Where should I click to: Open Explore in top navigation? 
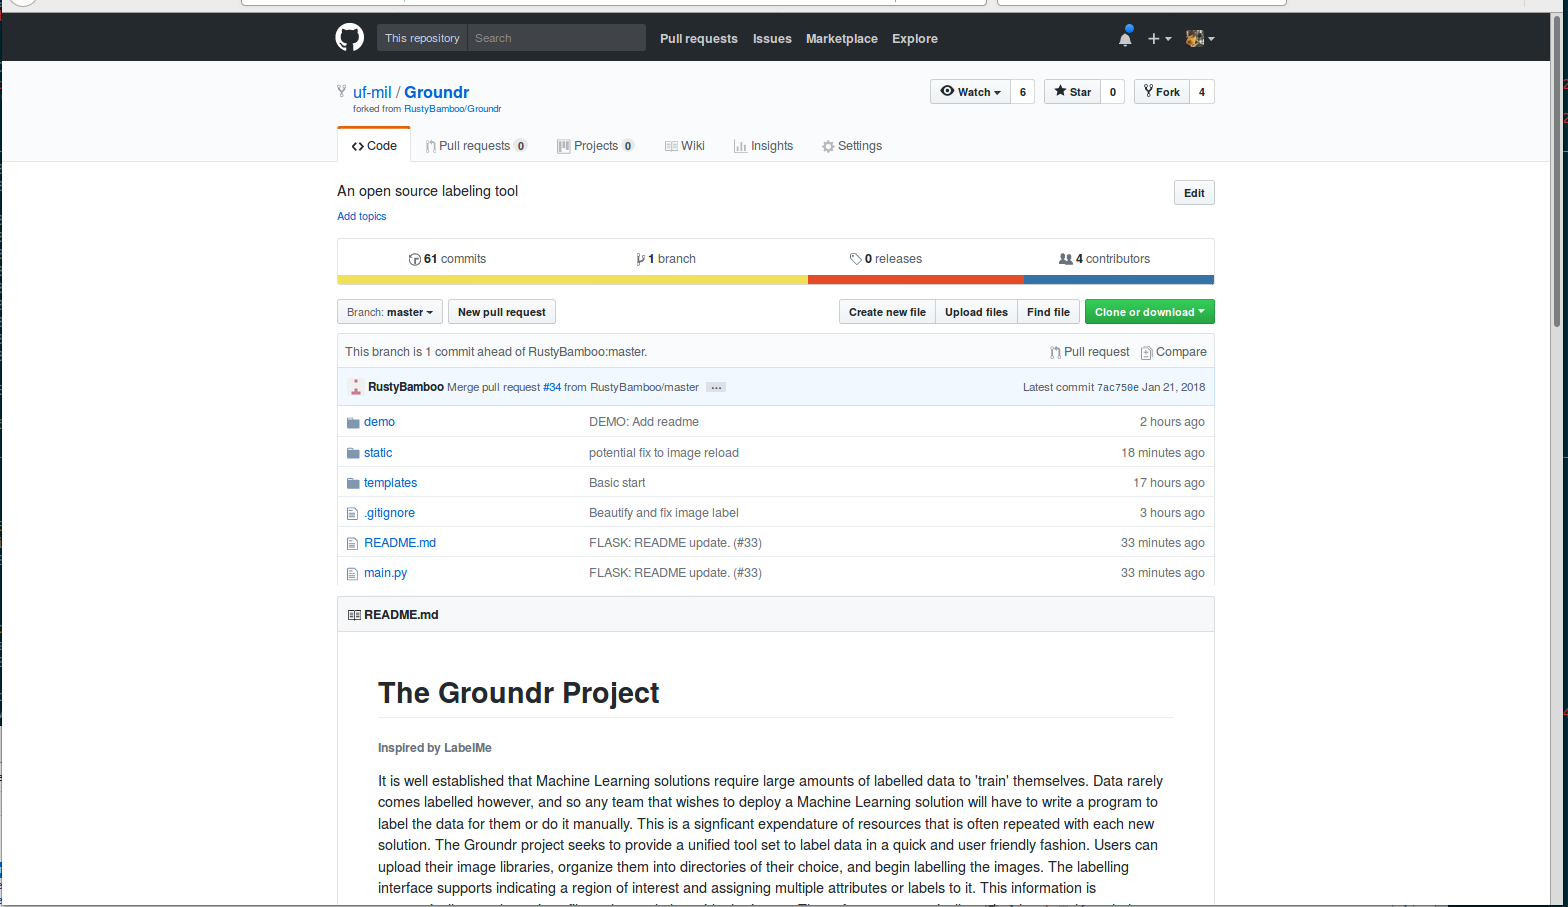point(915,39)
